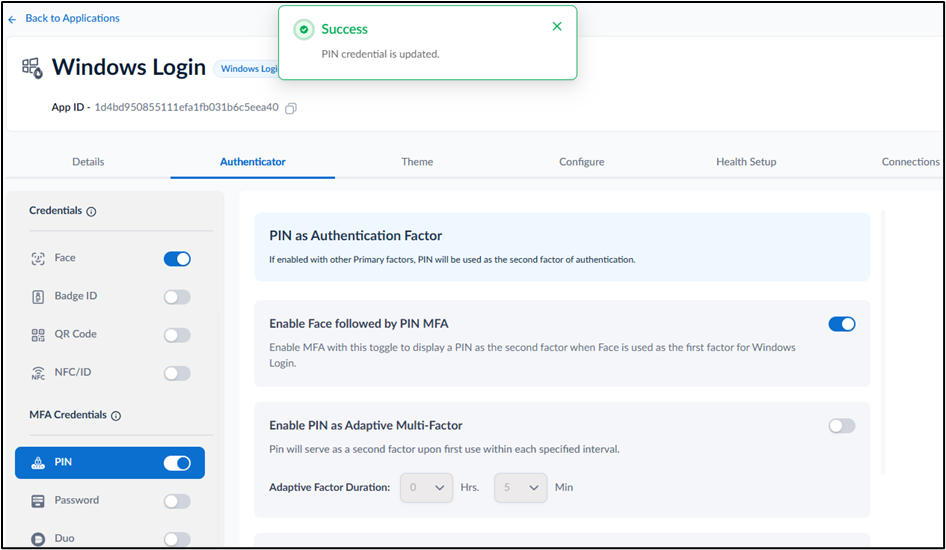Viewport: 946px width, 550px height.
Task: Select the Duo label
Action: click(x=64, y=538)
